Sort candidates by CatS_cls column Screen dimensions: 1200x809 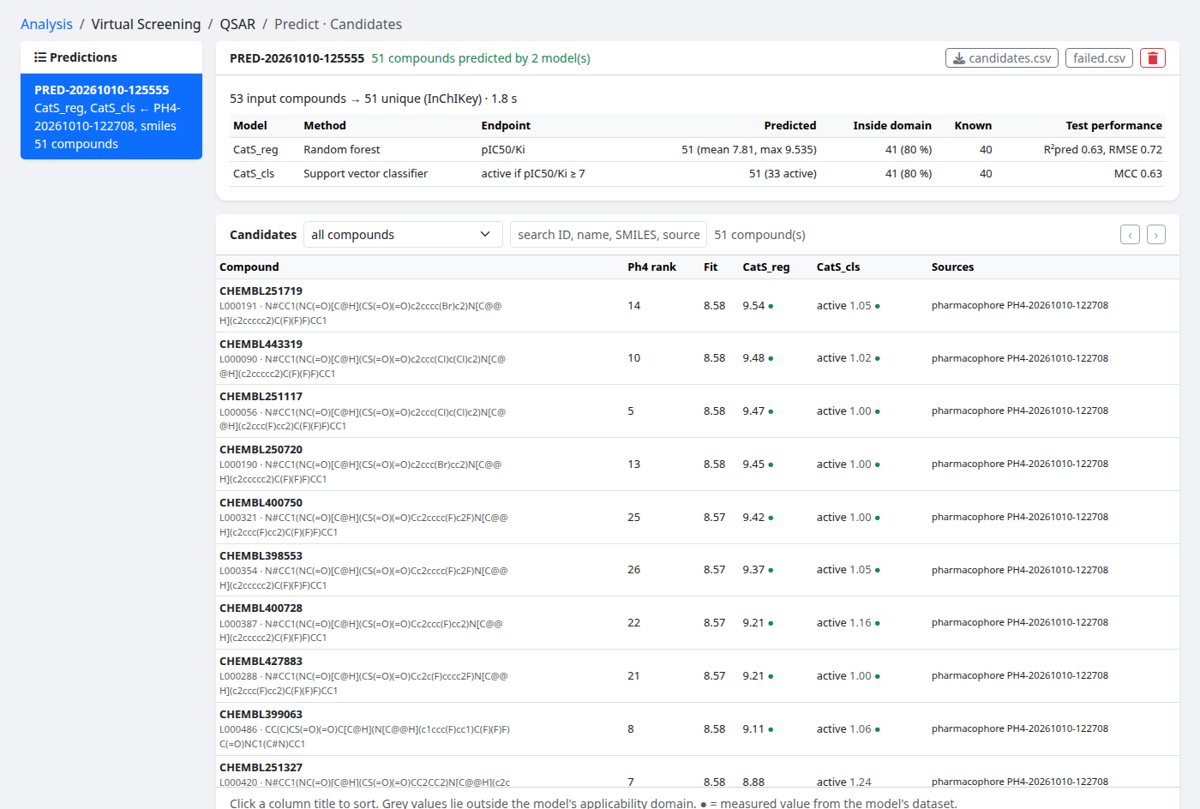tap(838, 267)
